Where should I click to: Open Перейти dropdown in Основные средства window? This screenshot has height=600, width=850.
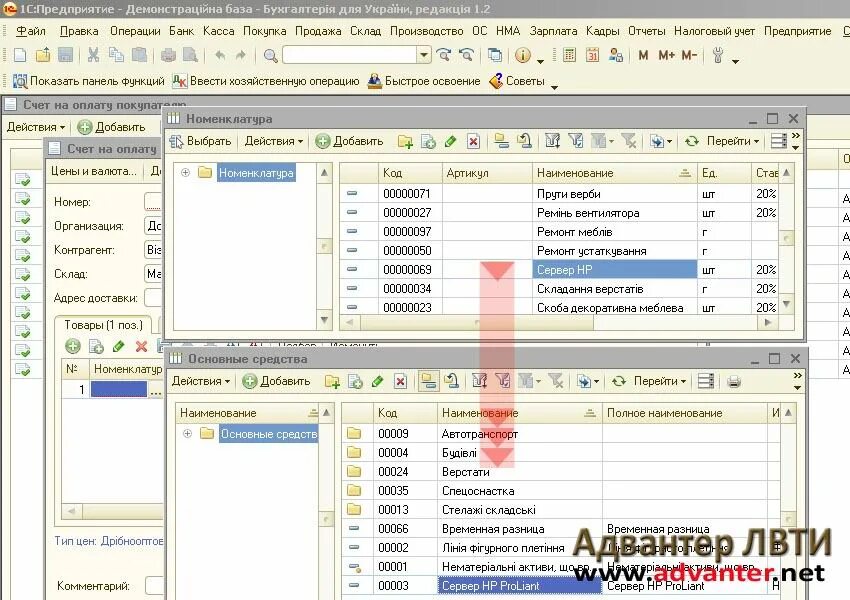point(660,382)
